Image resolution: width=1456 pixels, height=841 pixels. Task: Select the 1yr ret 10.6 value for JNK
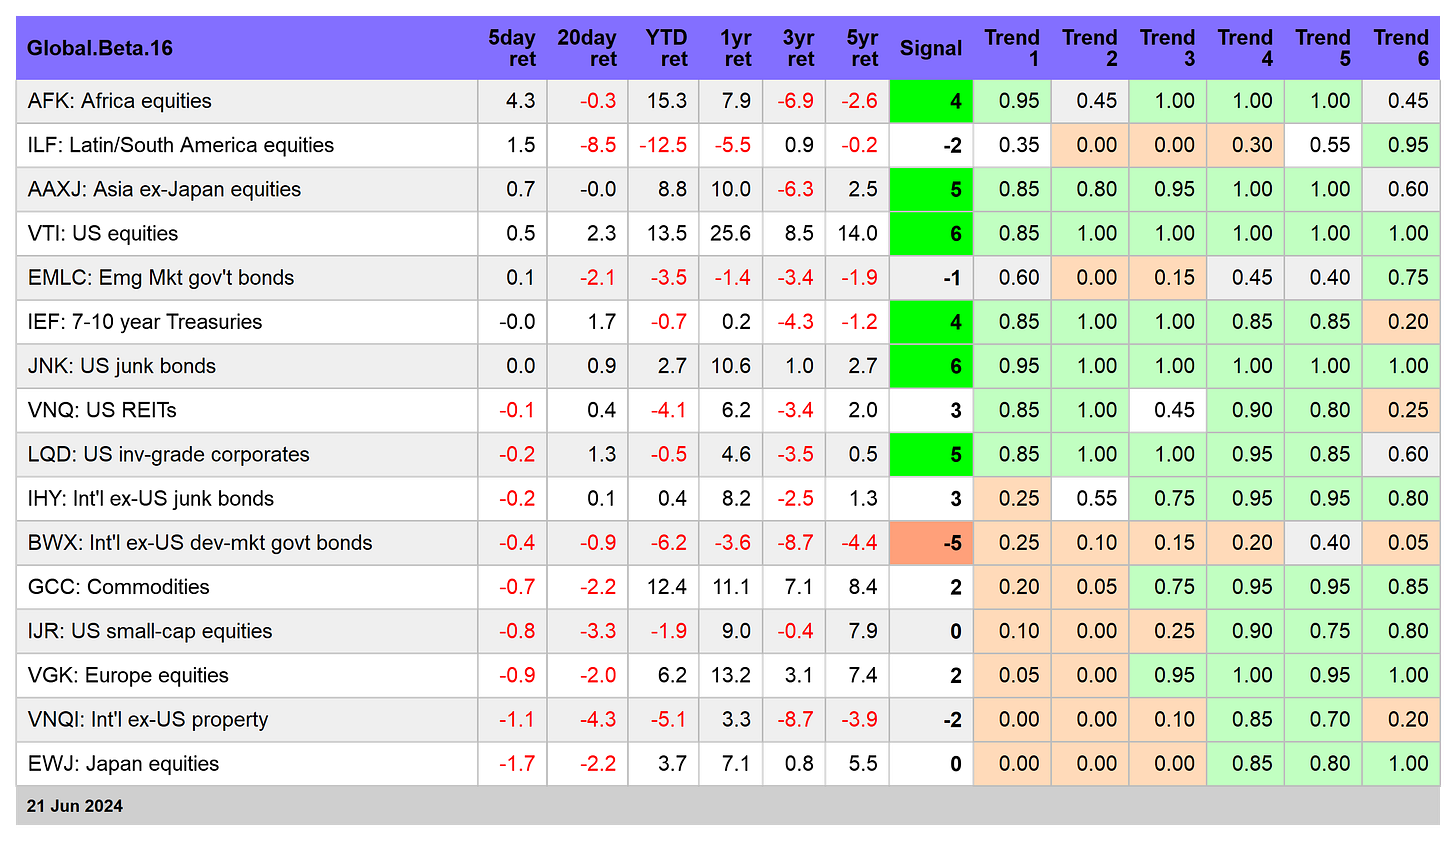[730, 366]
